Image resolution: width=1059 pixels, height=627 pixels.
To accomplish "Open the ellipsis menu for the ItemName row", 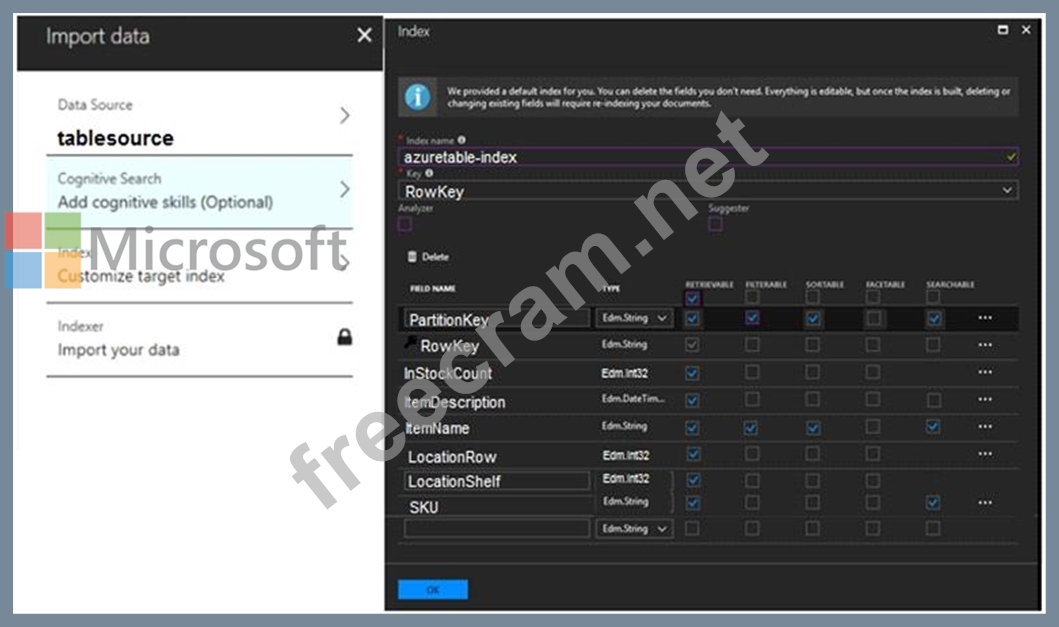I will click(x=985, y=428).
